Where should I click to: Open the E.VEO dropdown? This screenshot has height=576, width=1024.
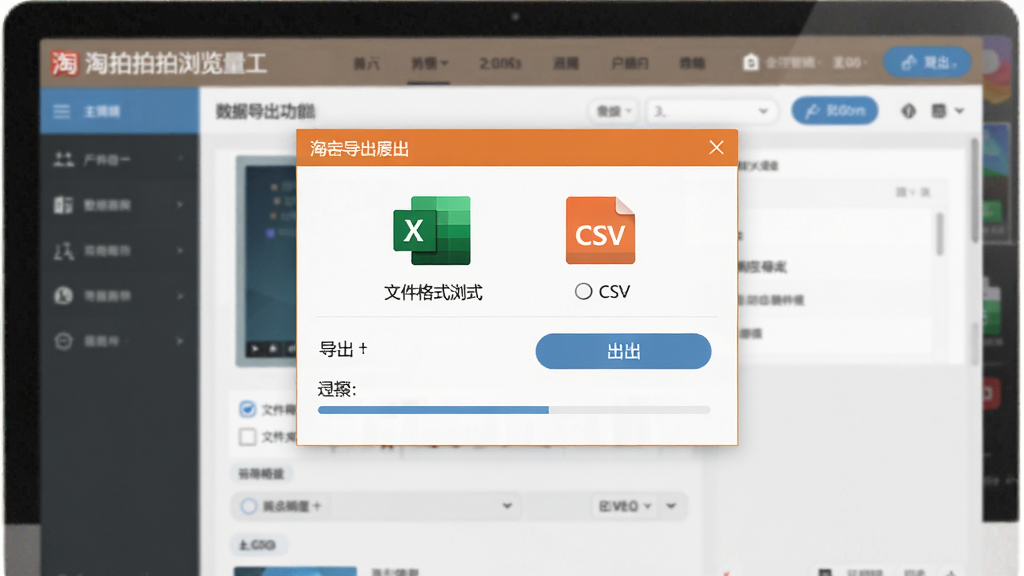pos(625,506)
